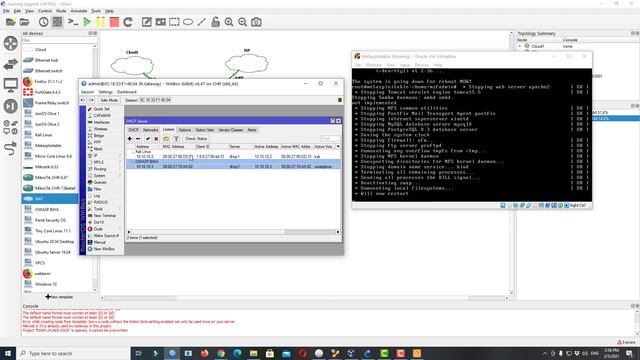Expand the System submenu in WinBox
The image size is (640, 360).
pyautogui.click(x=104, y=176)
